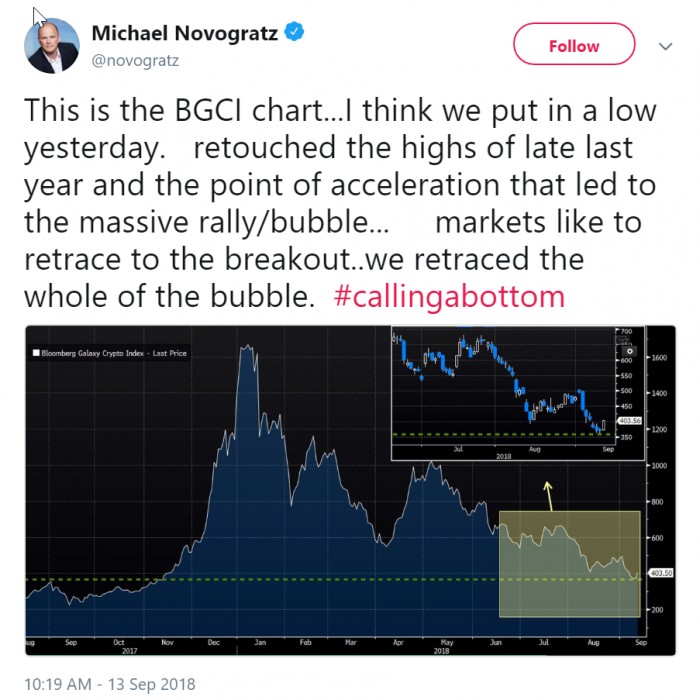Image resolution: width=700 pixels, height=700 pixels.
Task: Open the @novogratz handle link
Action: click(135, 61)
